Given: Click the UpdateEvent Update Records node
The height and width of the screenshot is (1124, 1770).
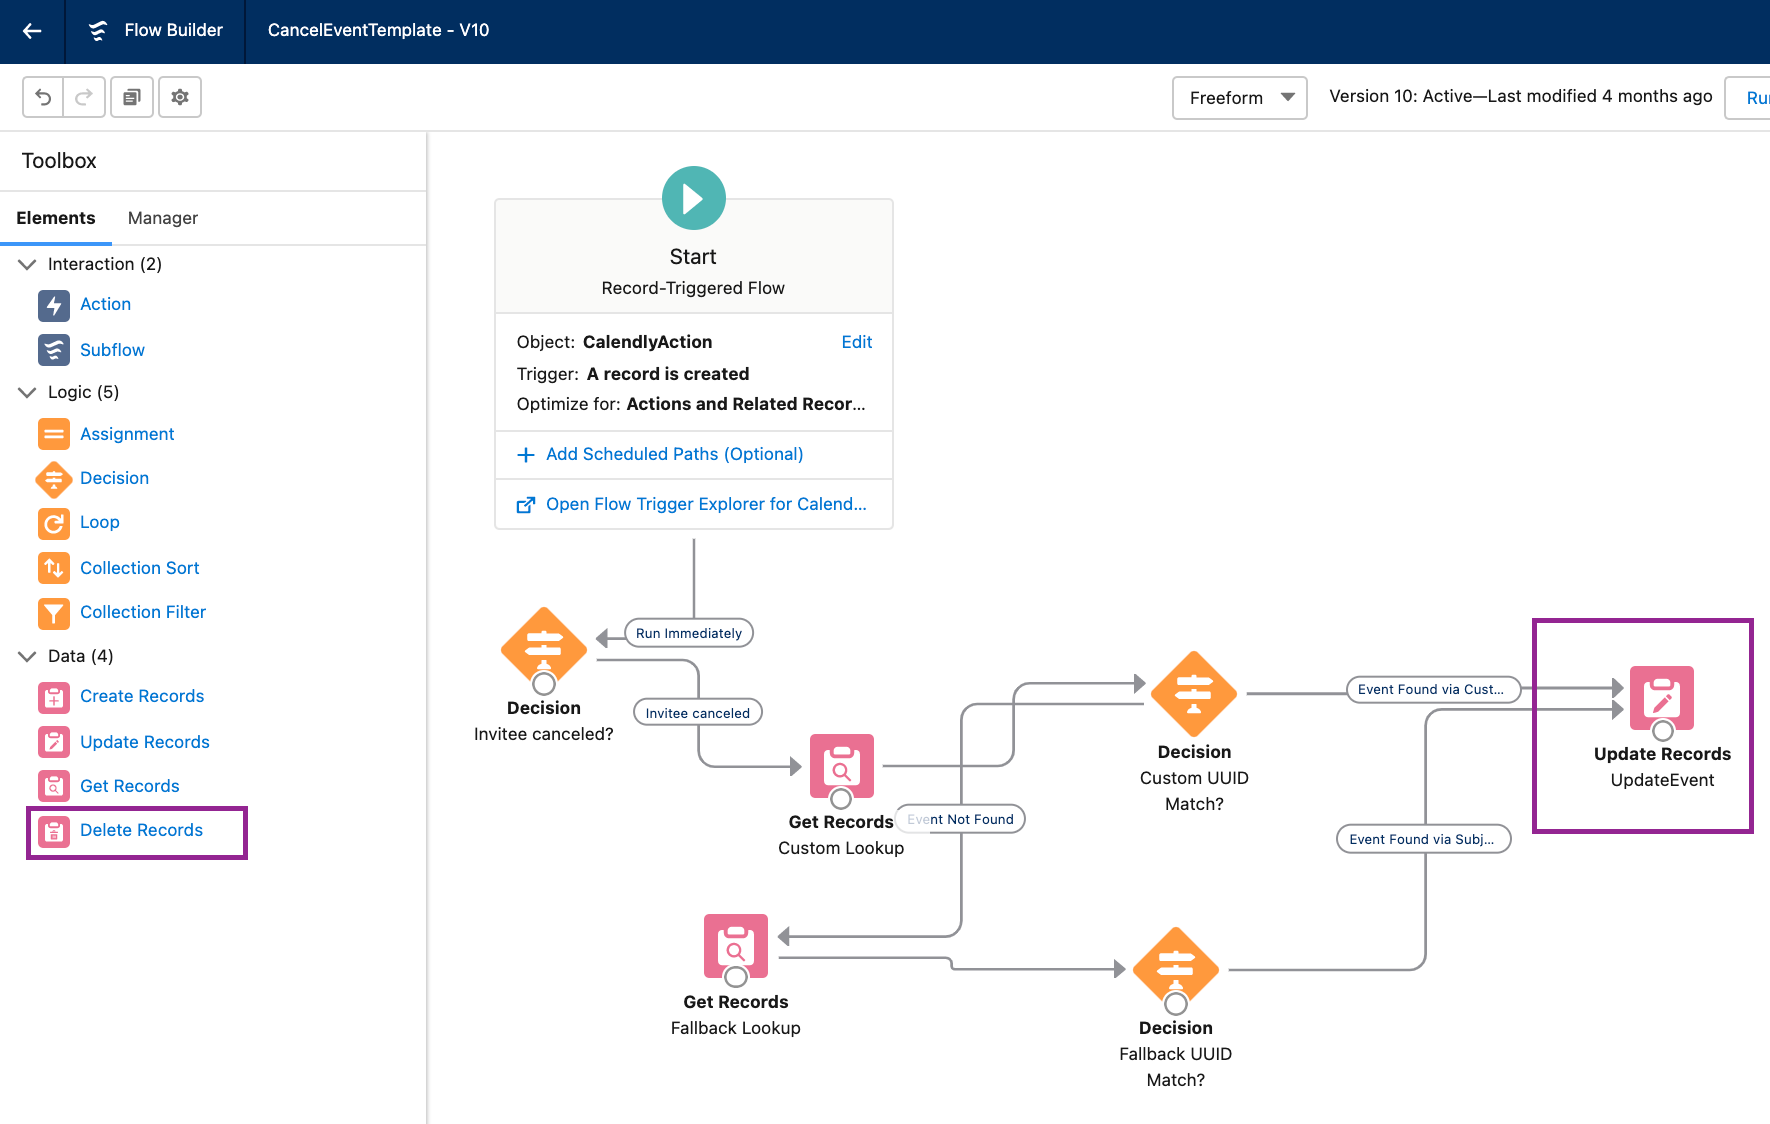Looking at the screenshot, I should [x=1661, y=698].
